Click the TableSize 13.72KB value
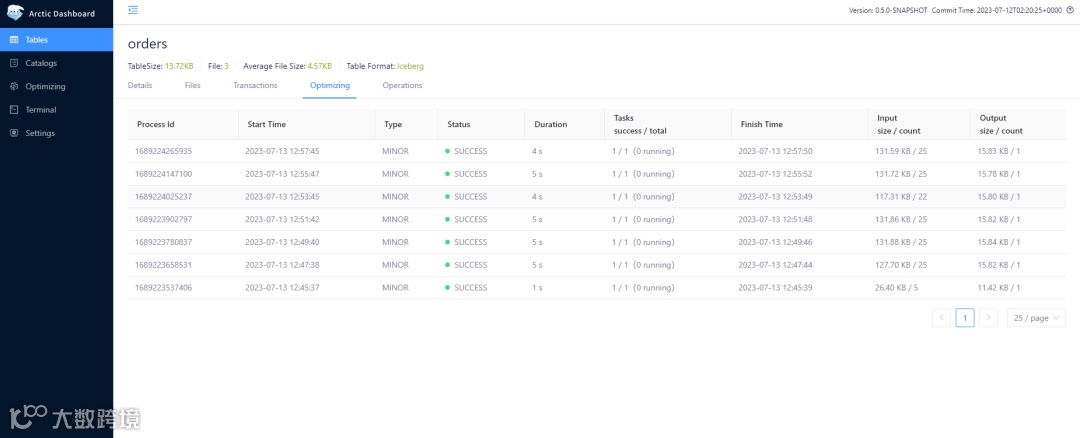Screen dimensions: 1080x438 tap(179, 66)
